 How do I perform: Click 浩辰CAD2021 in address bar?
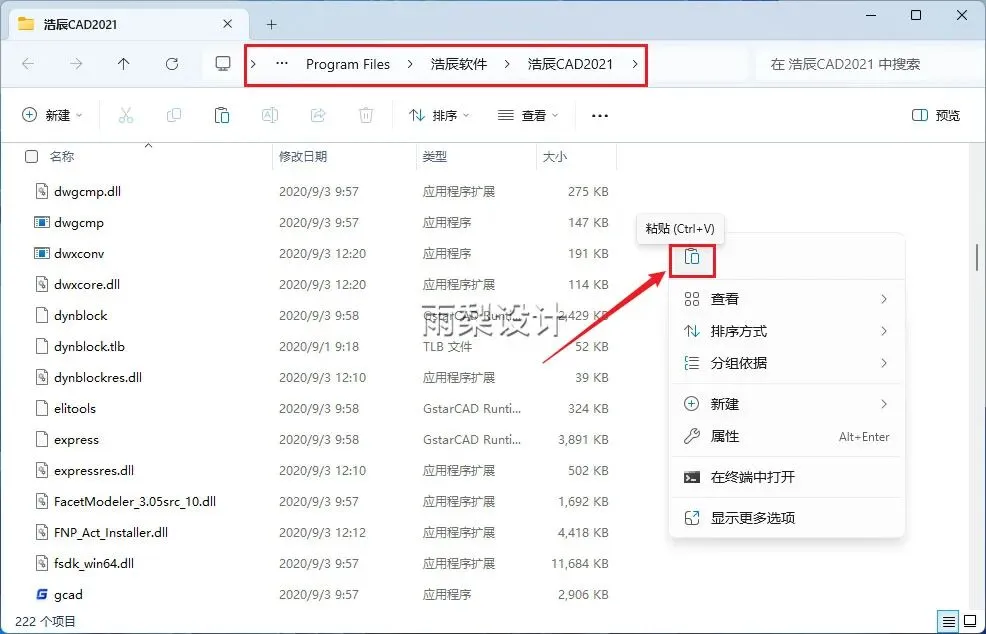coord(570,64)
